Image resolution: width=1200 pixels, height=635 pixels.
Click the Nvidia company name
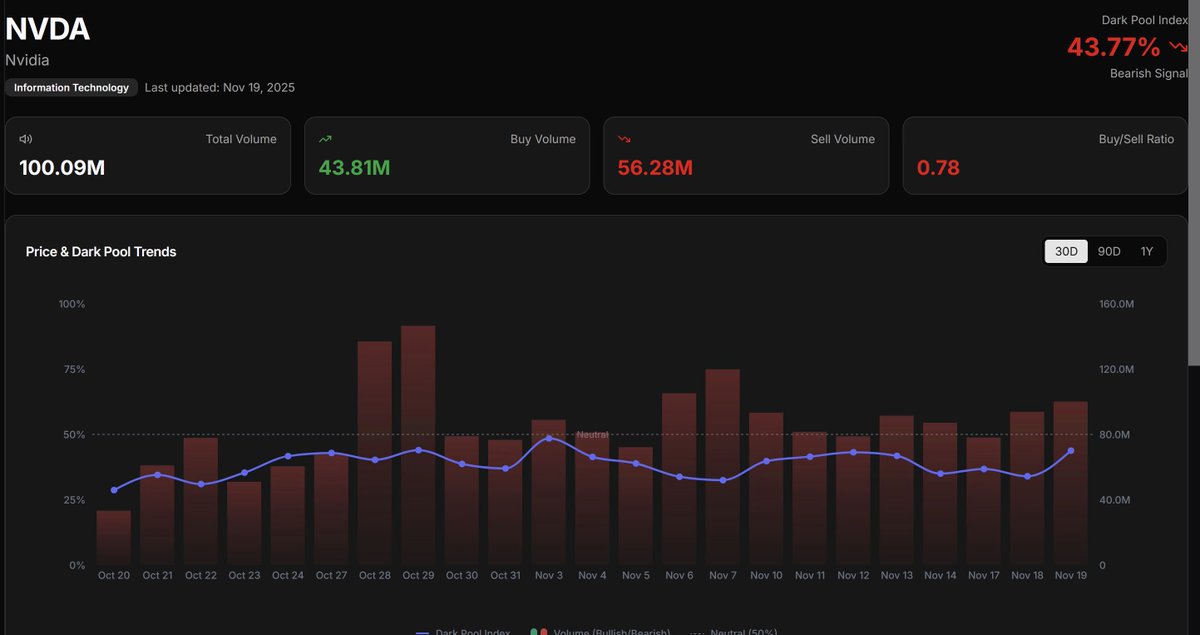point(27,60)
